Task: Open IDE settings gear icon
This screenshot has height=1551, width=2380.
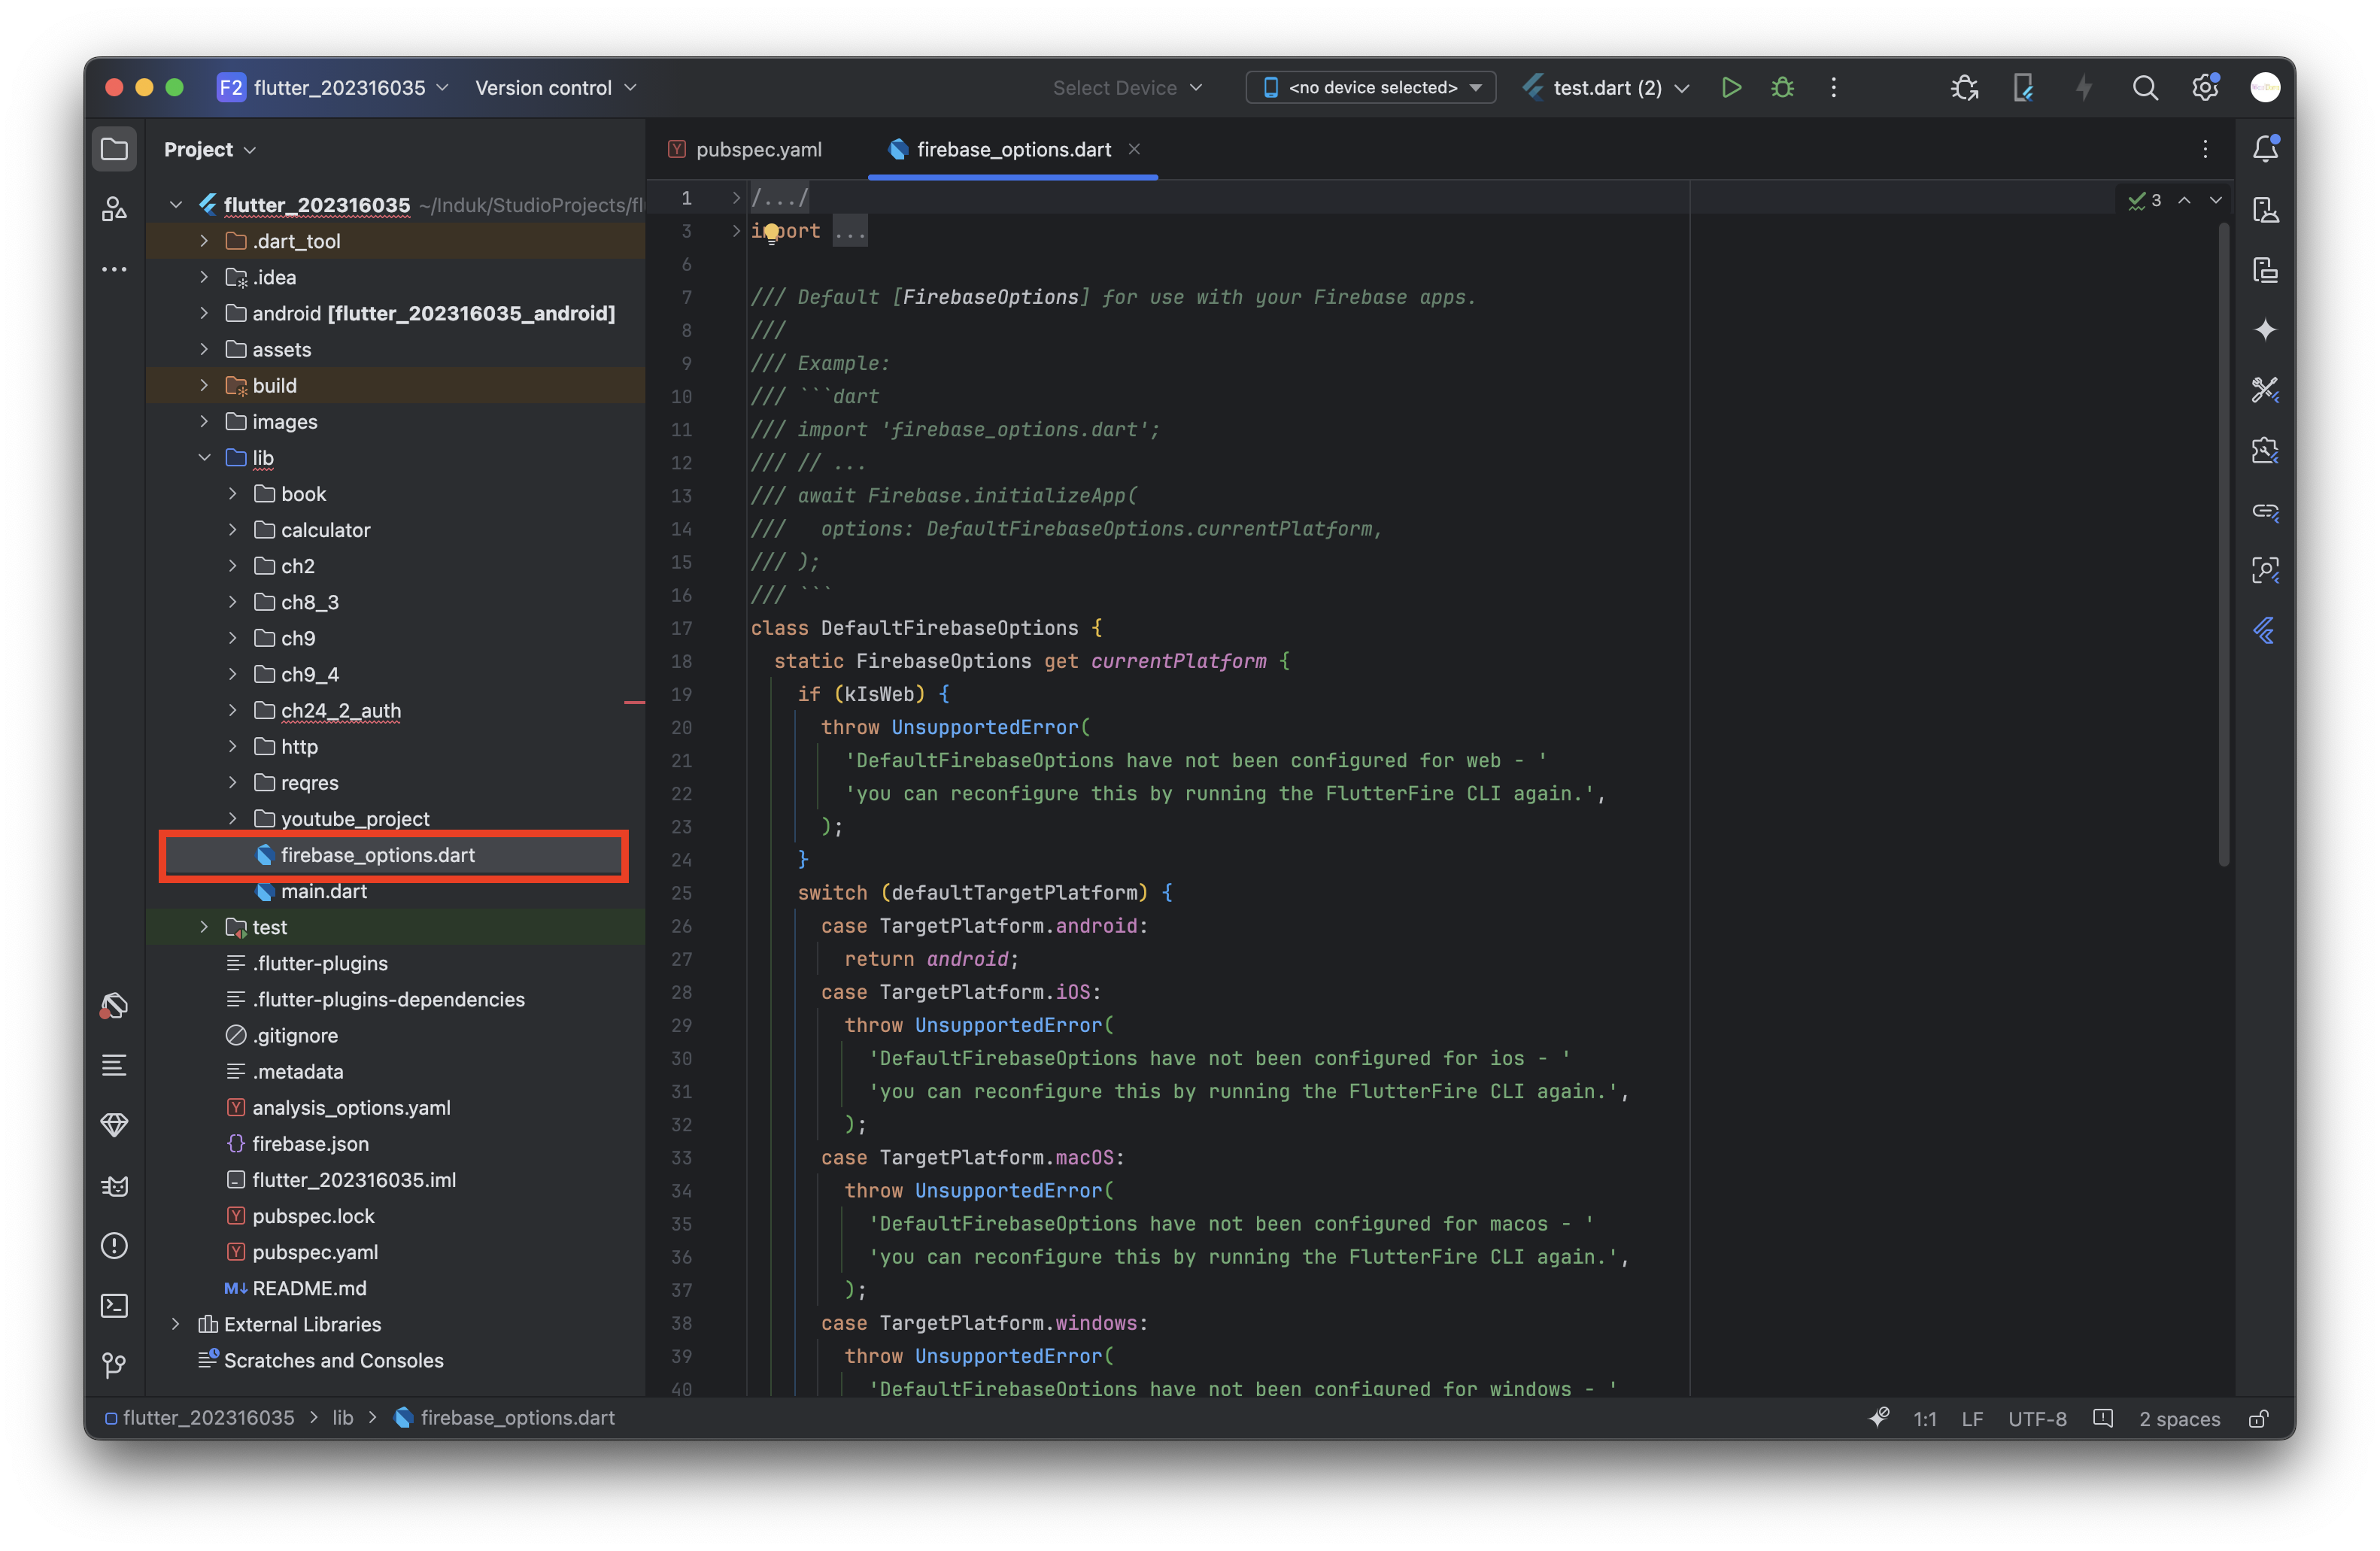Action: (x=2205, y=88)
